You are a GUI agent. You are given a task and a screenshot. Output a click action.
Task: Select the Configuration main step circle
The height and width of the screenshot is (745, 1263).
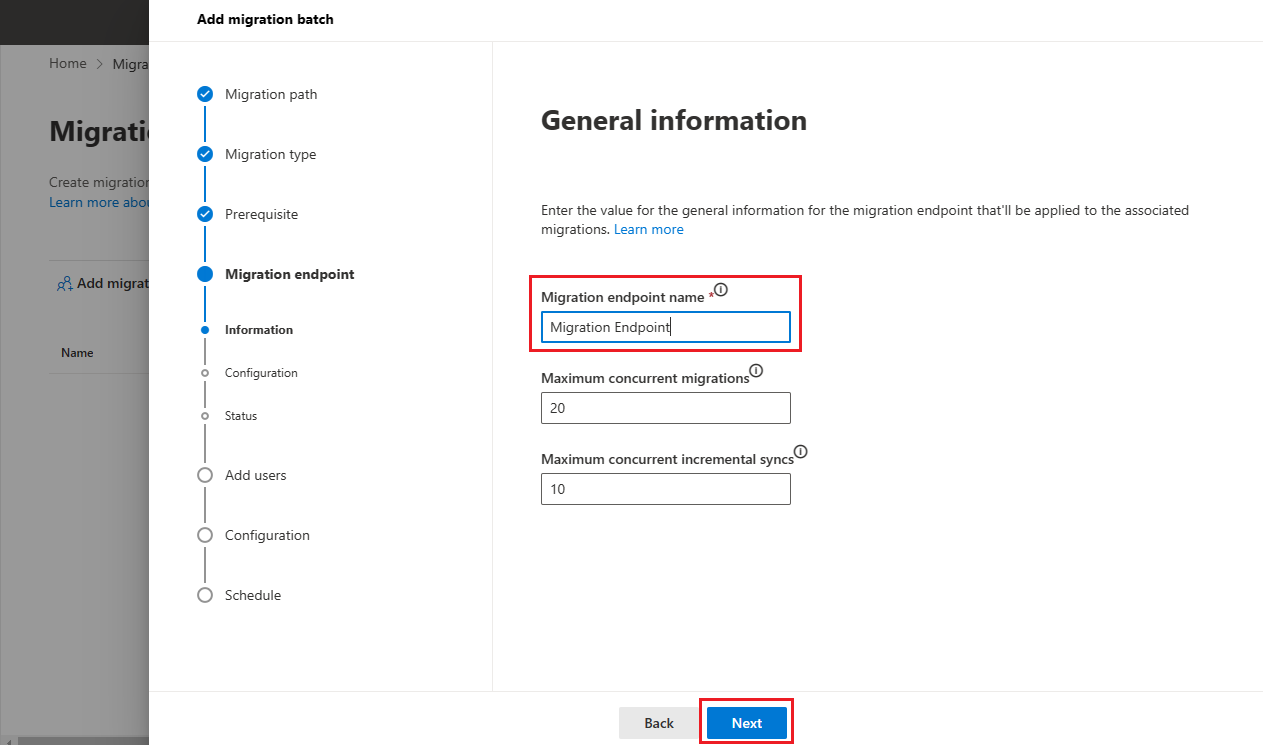pyautogui.click(x=205, y=535)
